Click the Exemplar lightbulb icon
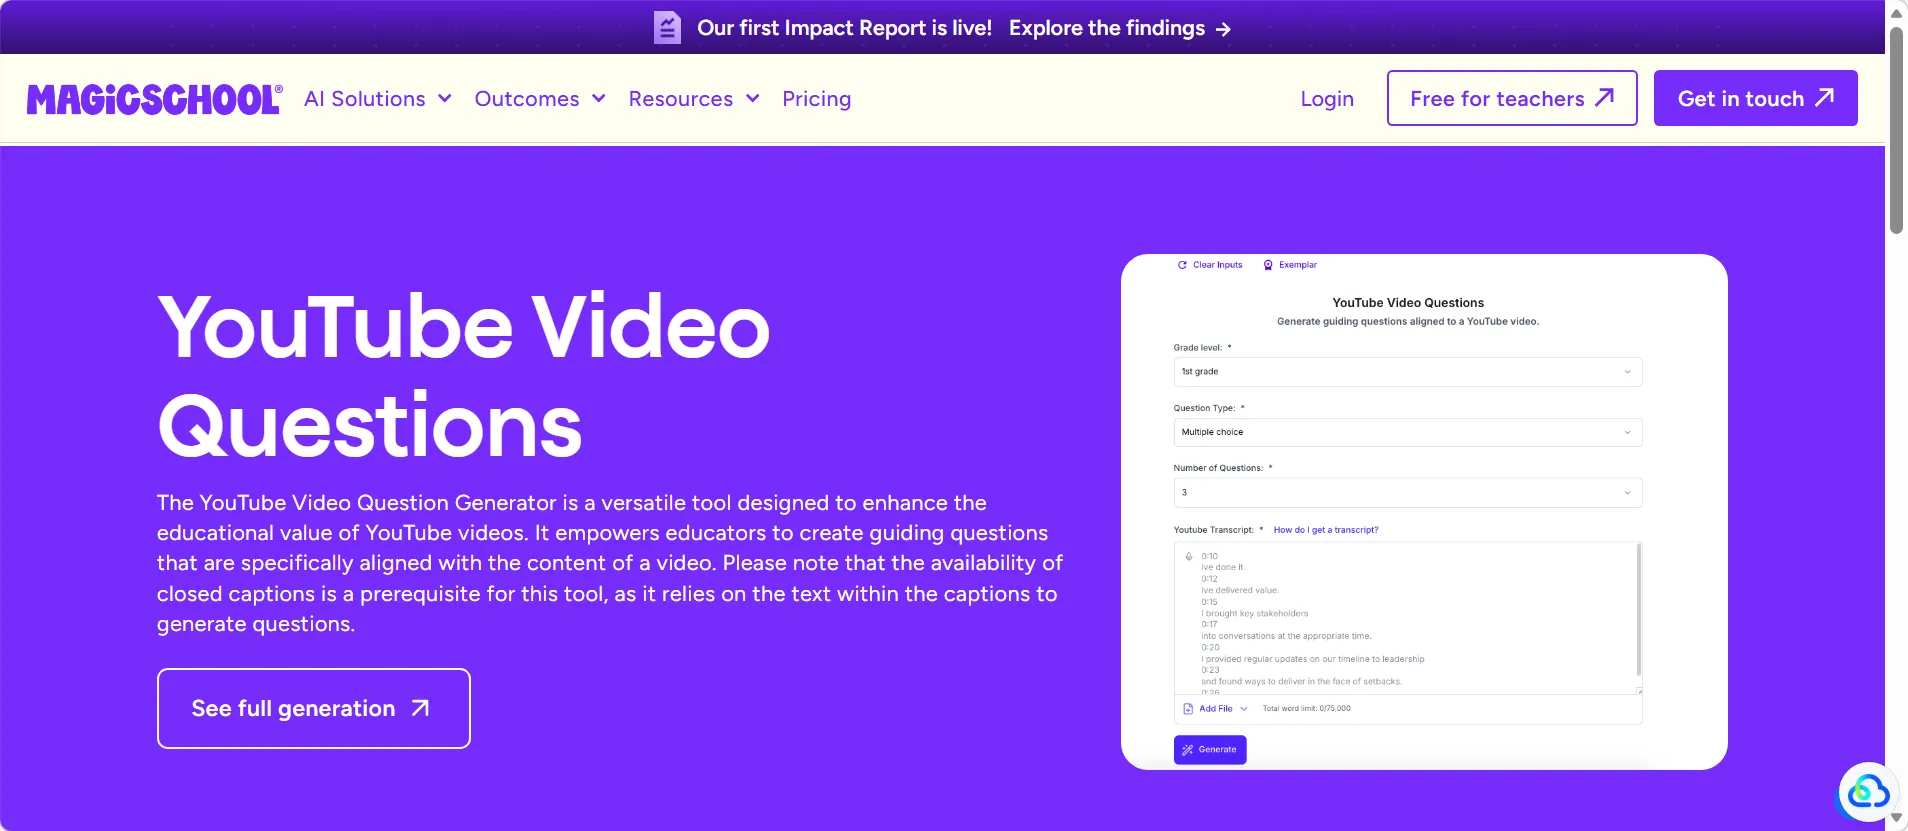Image resolution: width=1908 pixels, height=831 pixels. 1268,265
